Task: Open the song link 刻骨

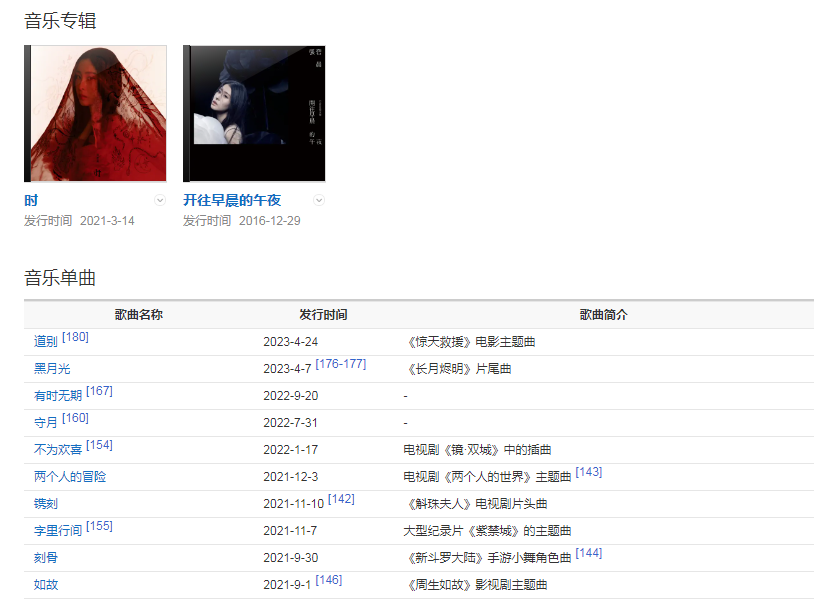Action: point(46,558)
